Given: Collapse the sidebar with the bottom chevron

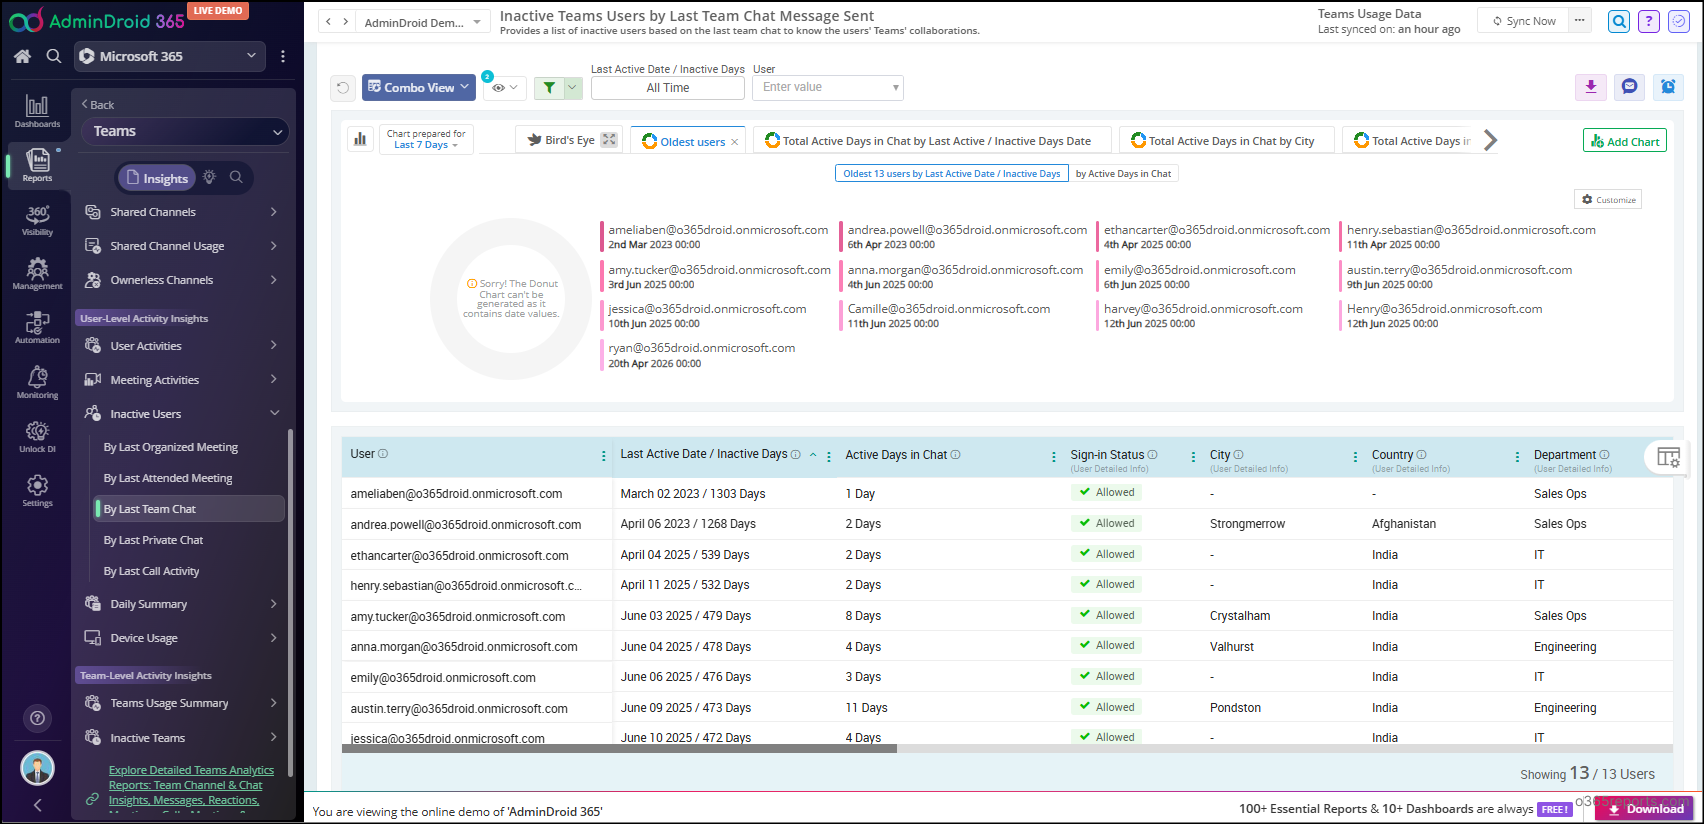Looking at the screenshot, I should pos(37,805).
